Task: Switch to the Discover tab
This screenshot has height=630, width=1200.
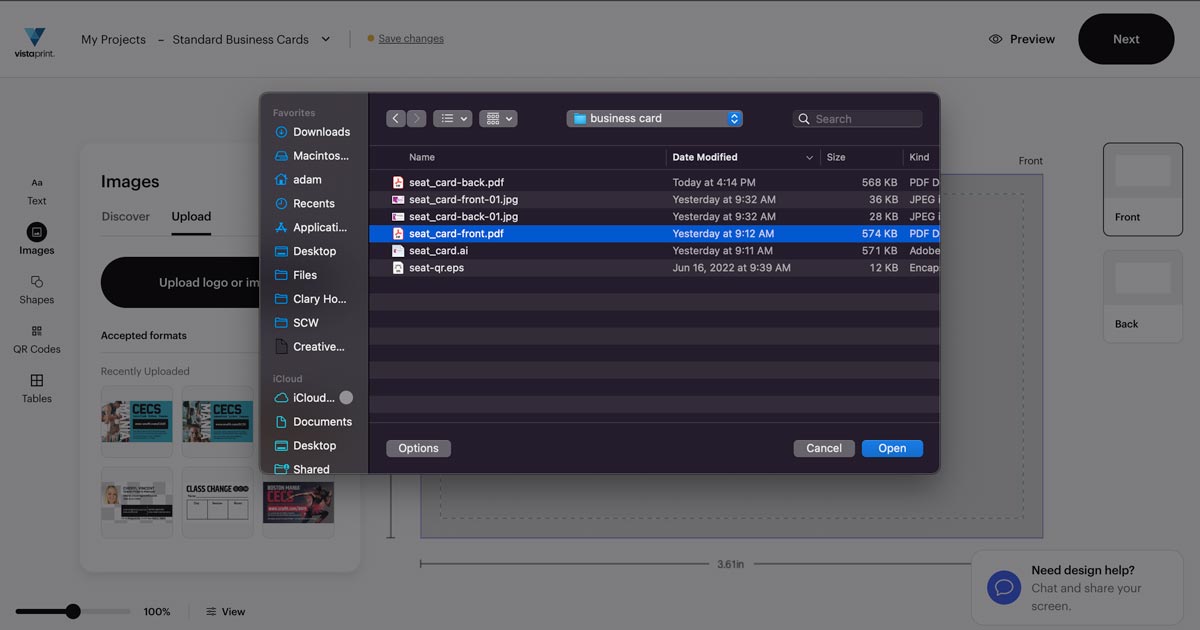Action: click(125, 216)
